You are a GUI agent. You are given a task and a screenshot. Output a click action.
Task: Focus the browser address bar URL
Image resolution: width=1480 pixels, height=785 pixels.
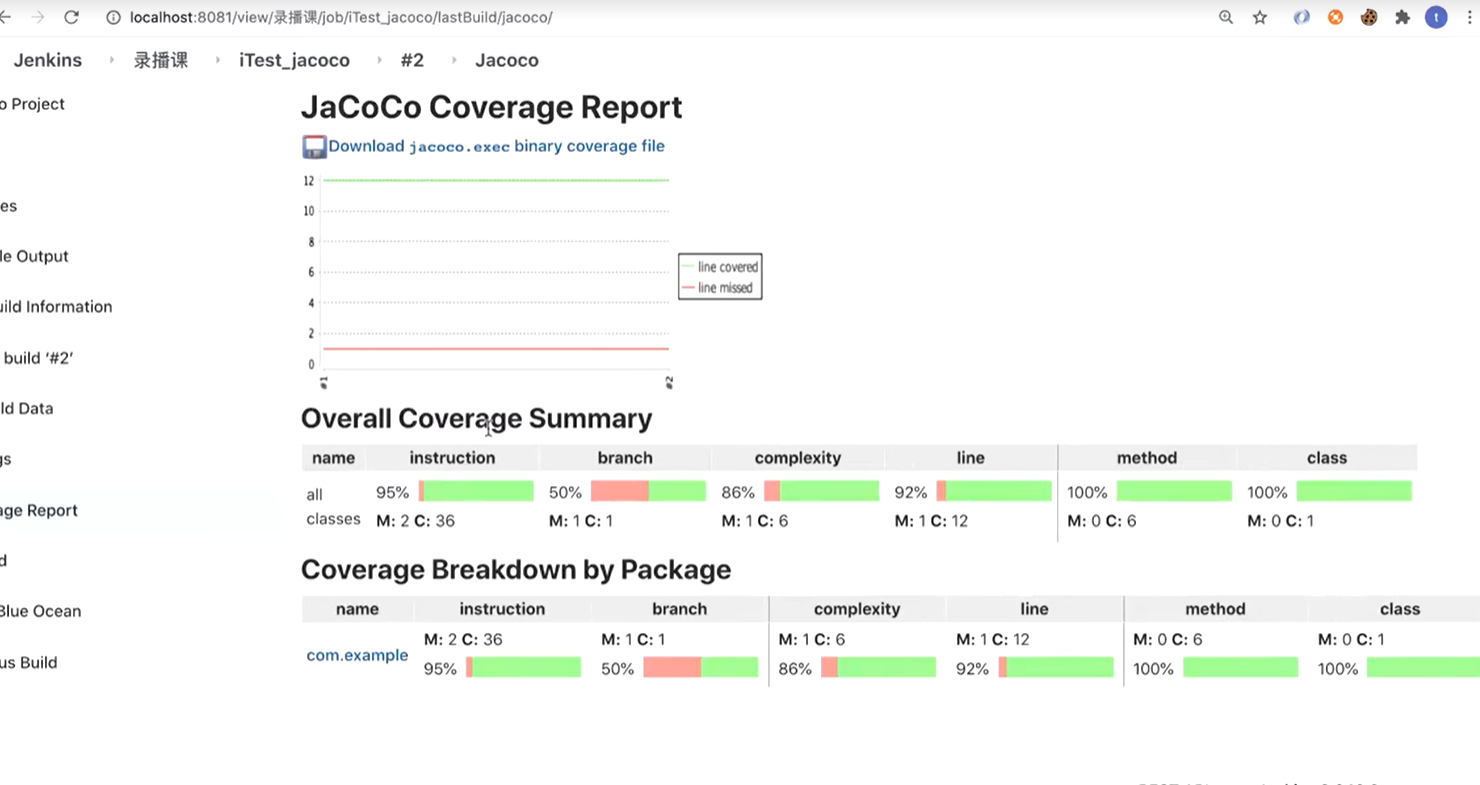341,17
